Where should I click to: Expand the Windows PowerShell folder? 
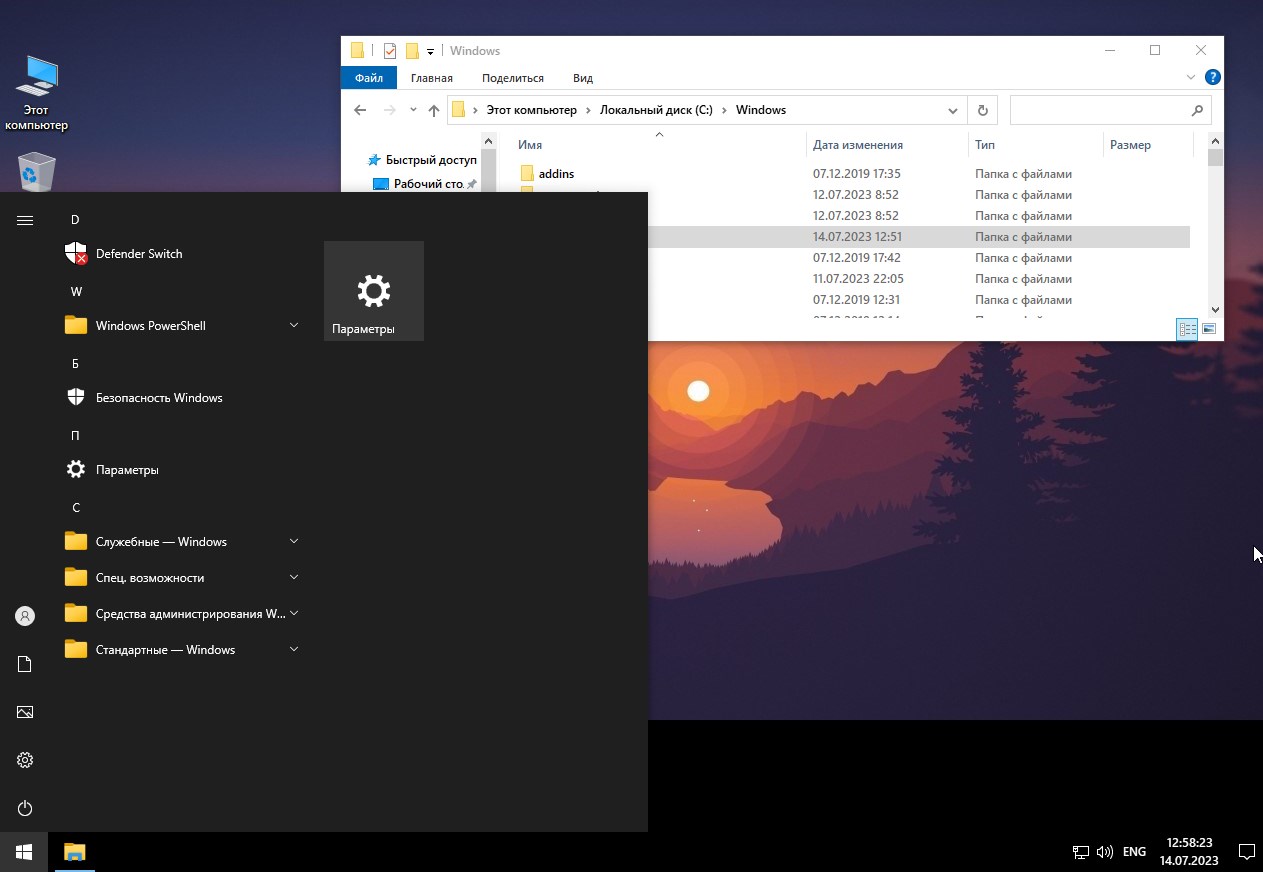tap(294, 326)
